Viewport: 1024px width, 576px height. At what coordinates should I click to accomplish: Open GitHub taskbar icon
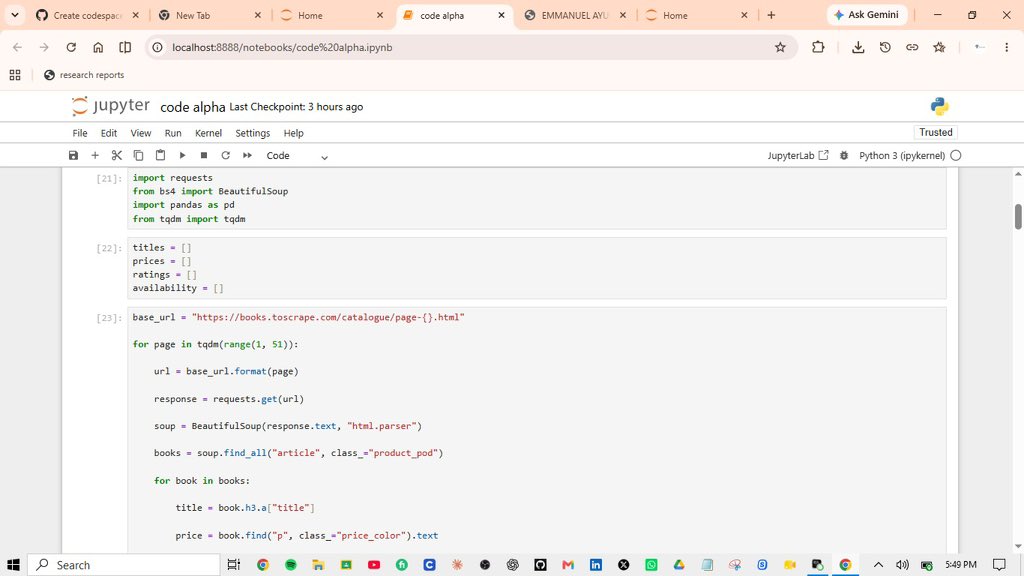click(x=540, y=565)
